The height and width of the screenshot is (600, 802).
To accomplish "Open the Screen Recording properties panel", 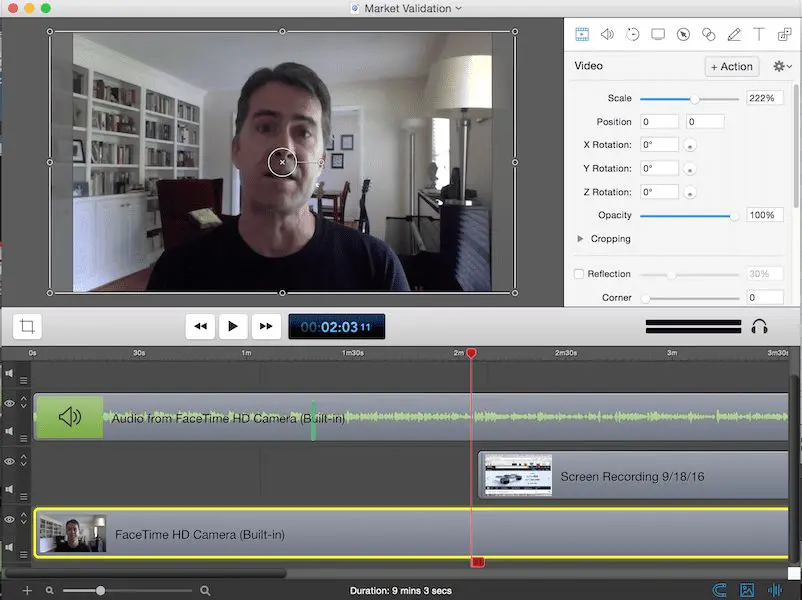I will click(x=657, y=33).
